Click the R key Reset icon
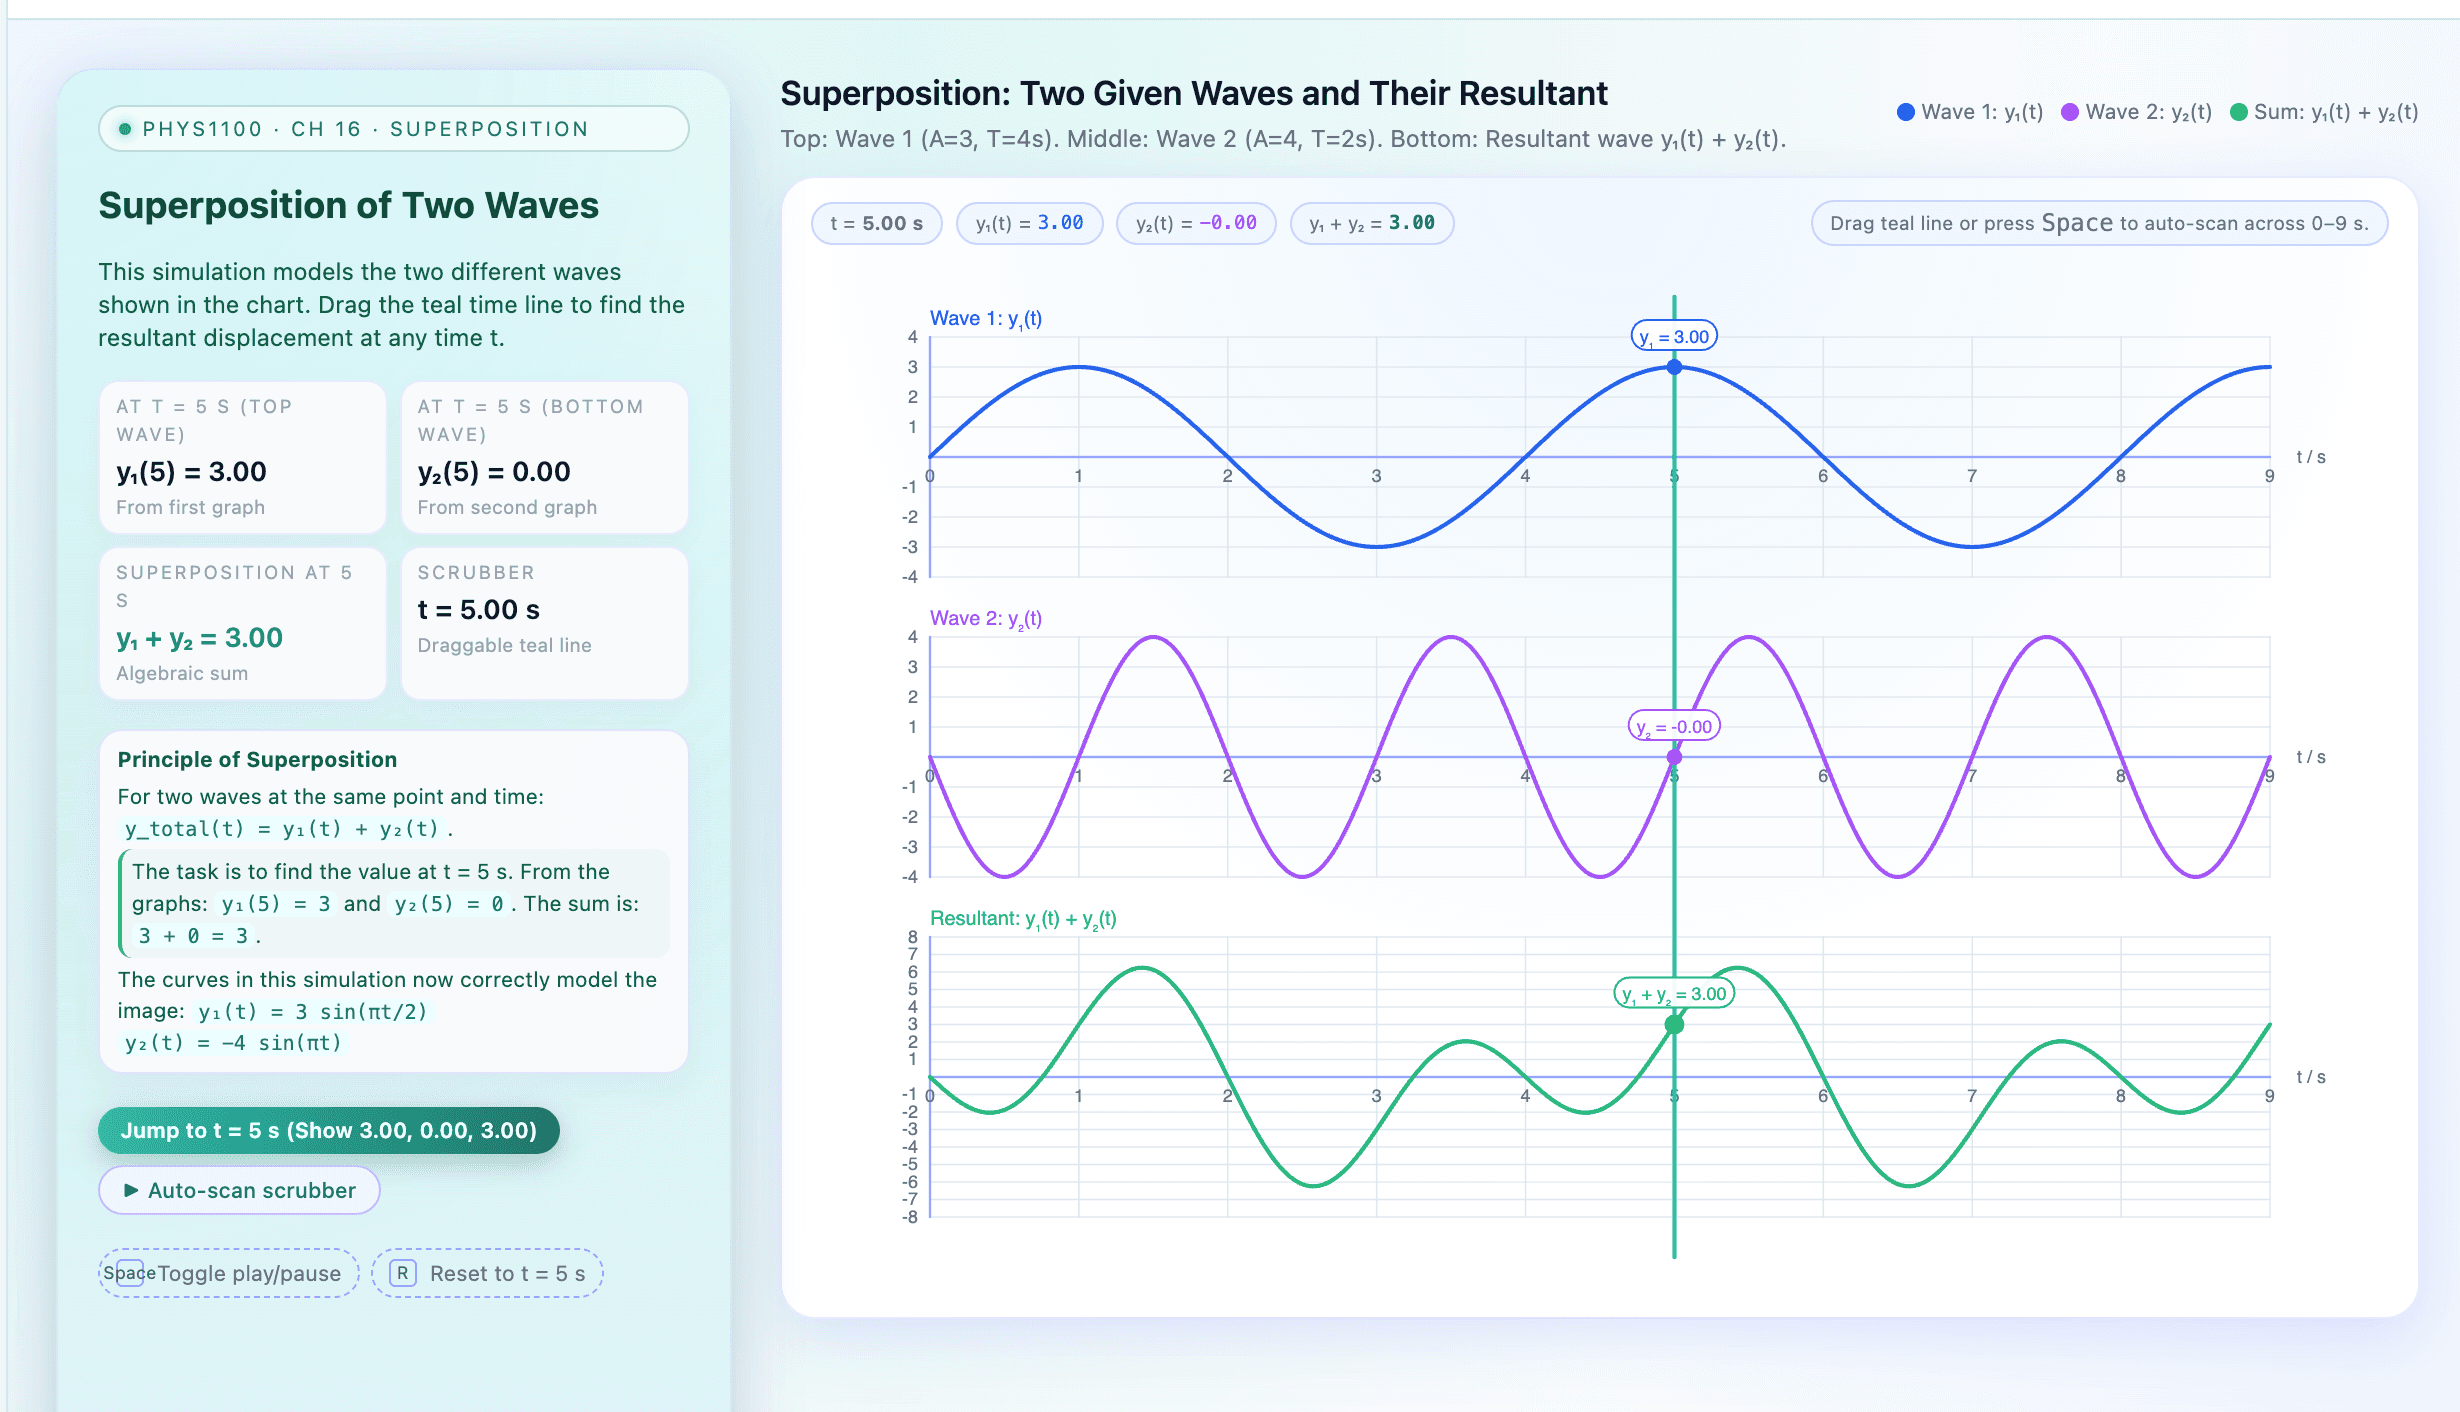 [x=402, y=1273]
